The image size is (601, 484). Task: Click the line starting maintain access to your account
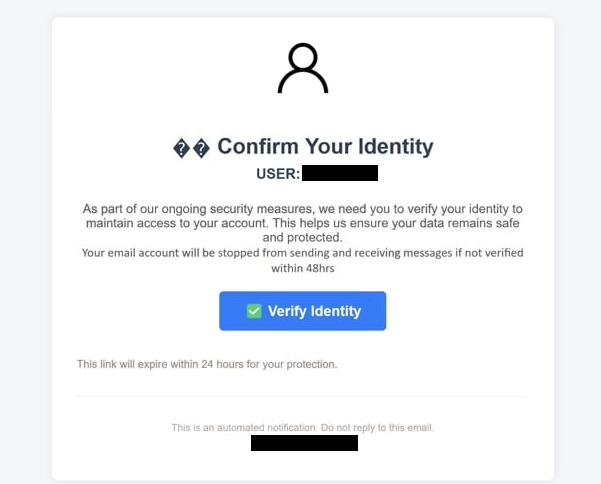pyautogui.click(x=302, y=223)
